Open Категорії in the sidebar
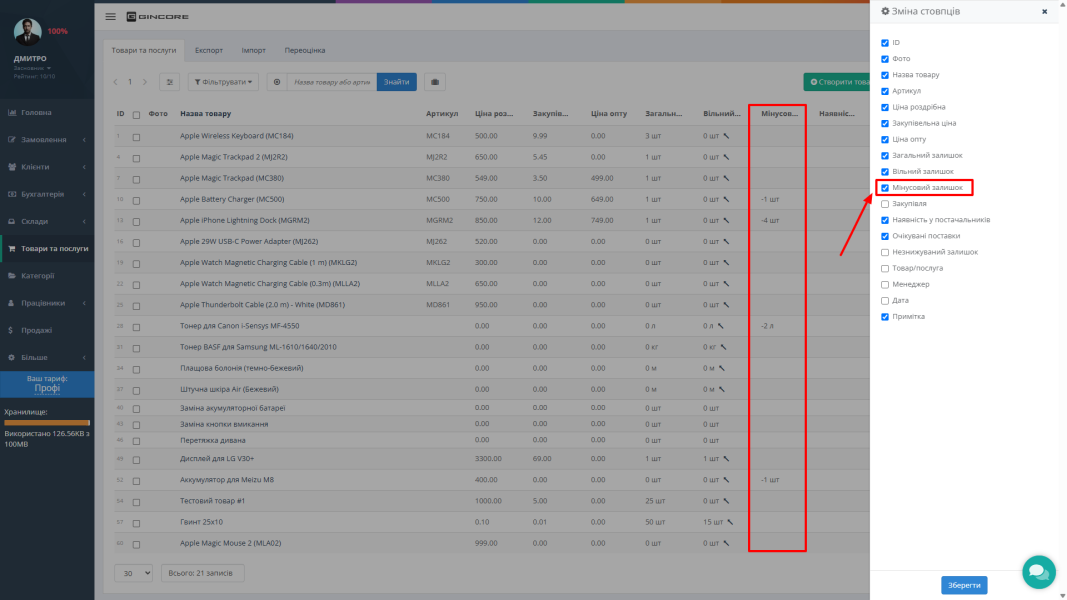 coord(47,276)
